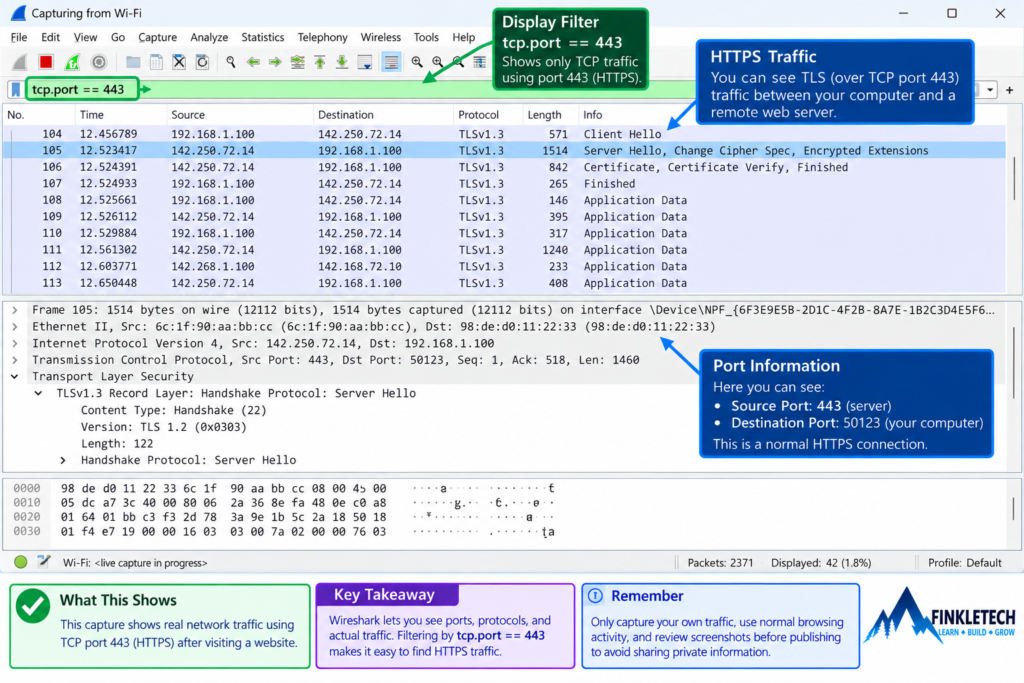Viewport: 1024px width, 683px height.
Task: Open capture options gear icon
Action: 99,62
